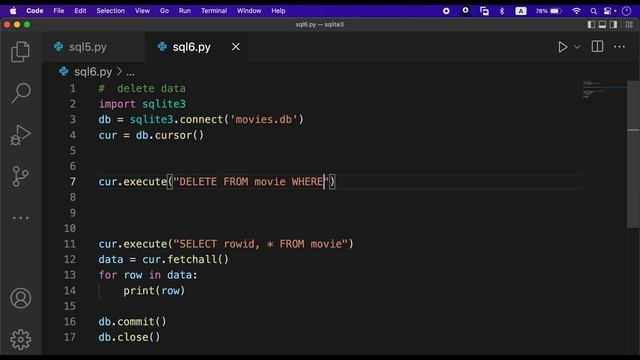Open Control Center in menu bar
Screen dimensions: 640x360
(608, 11)
